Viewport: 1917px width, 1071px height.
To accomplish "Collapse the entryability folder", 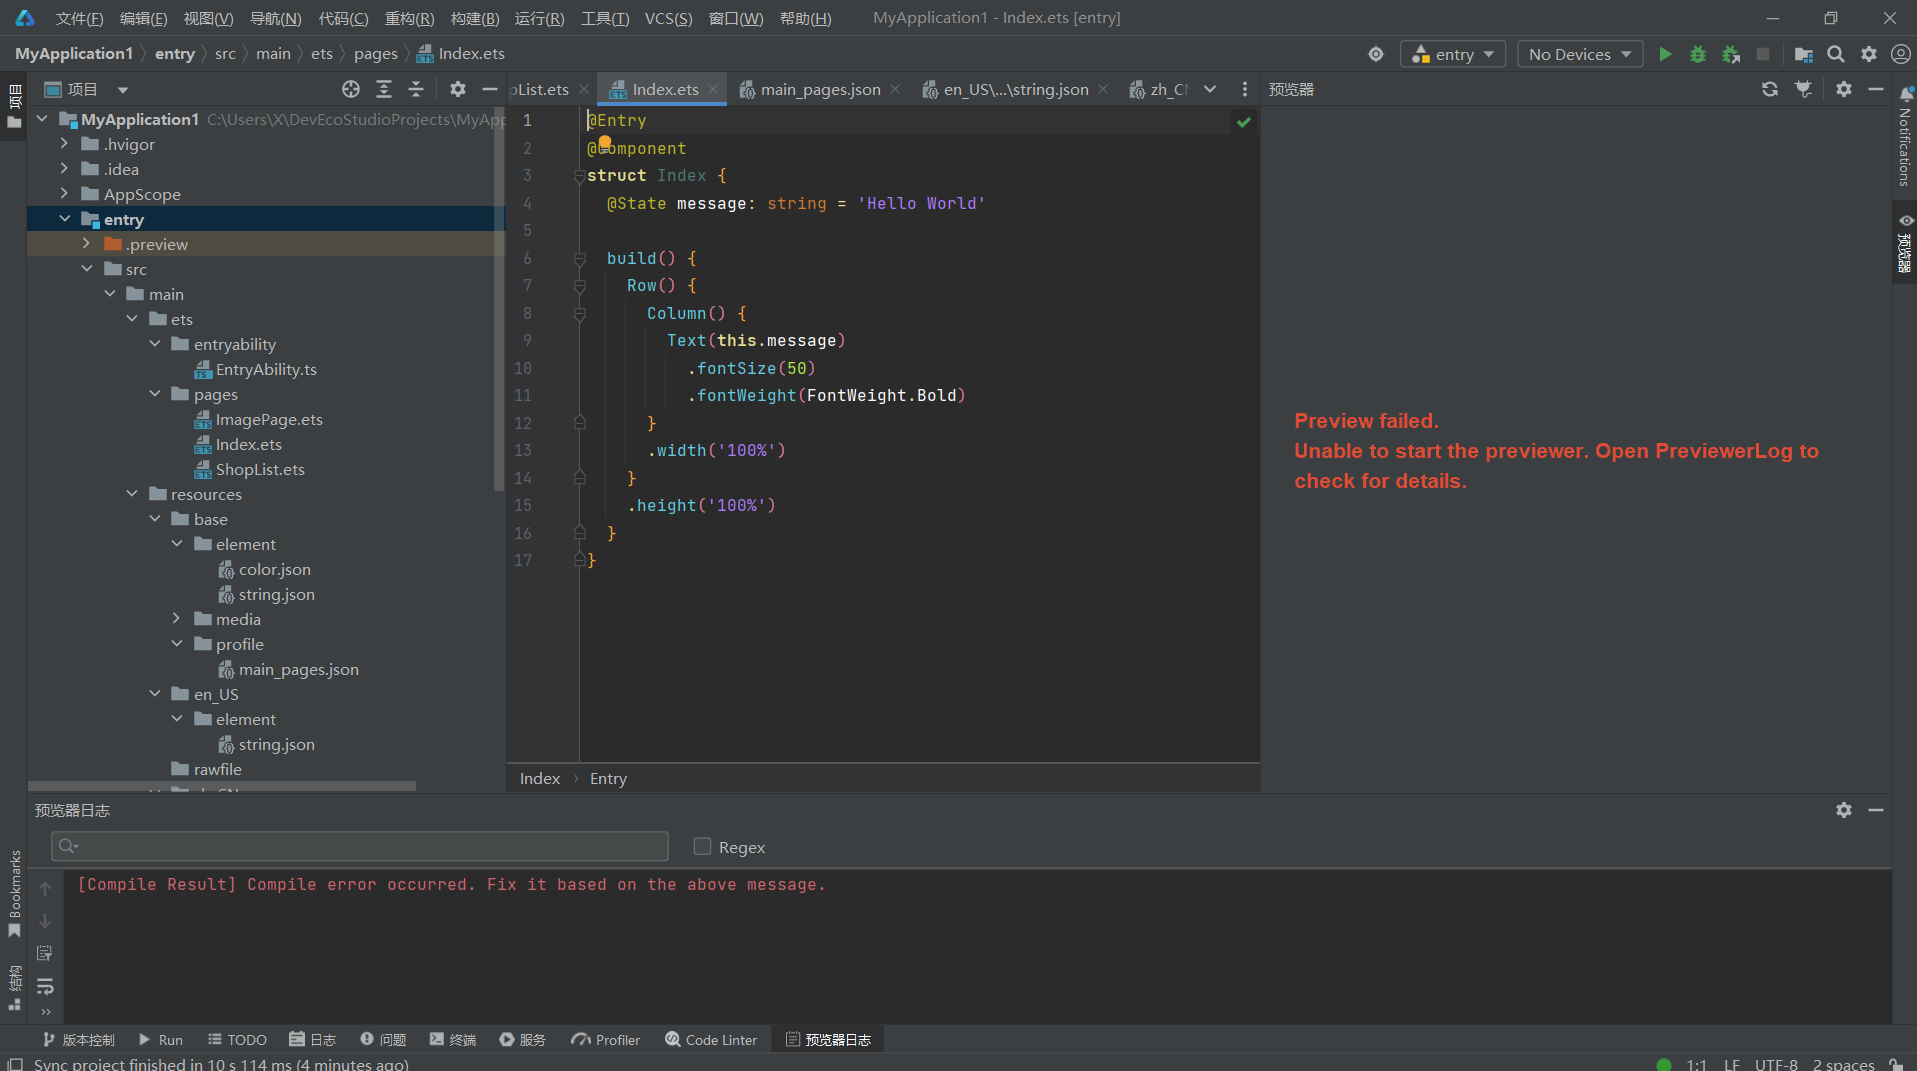I will tap(155, 344).
